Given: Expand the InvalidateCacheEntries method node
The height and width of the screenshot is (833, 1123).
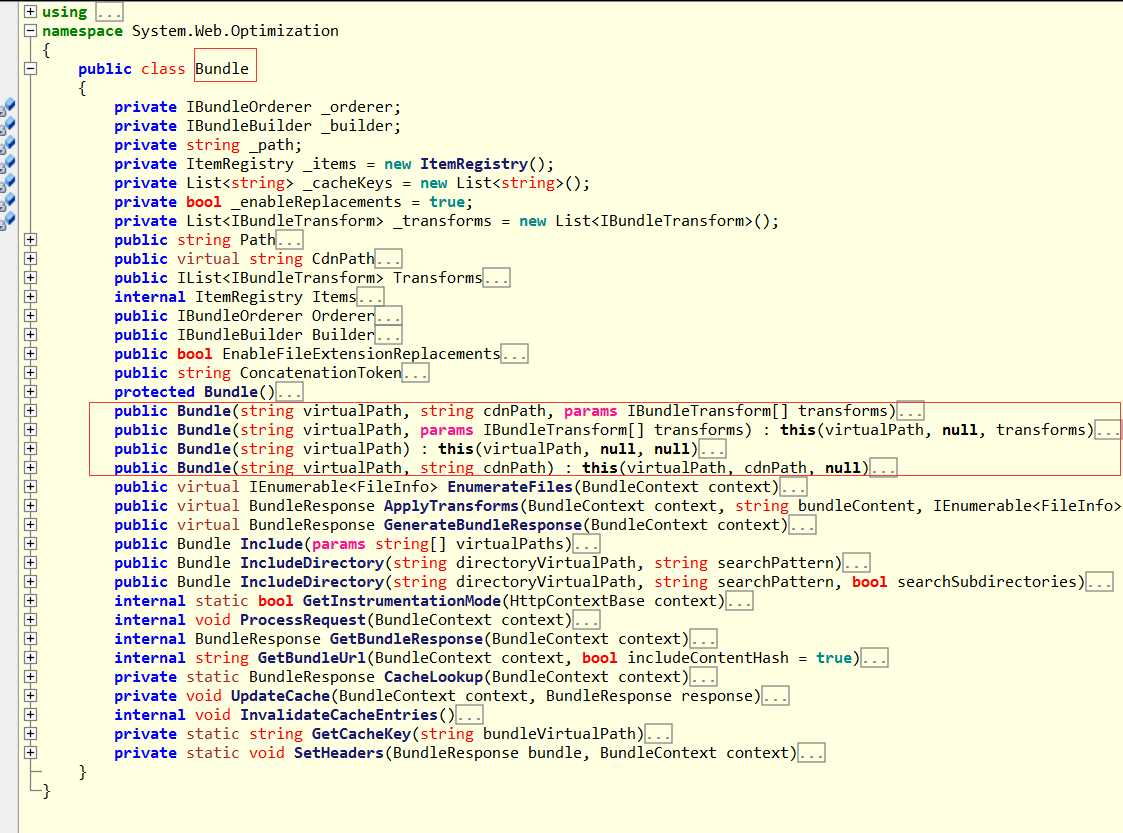Looking at the screenshot, I should 30,715.
